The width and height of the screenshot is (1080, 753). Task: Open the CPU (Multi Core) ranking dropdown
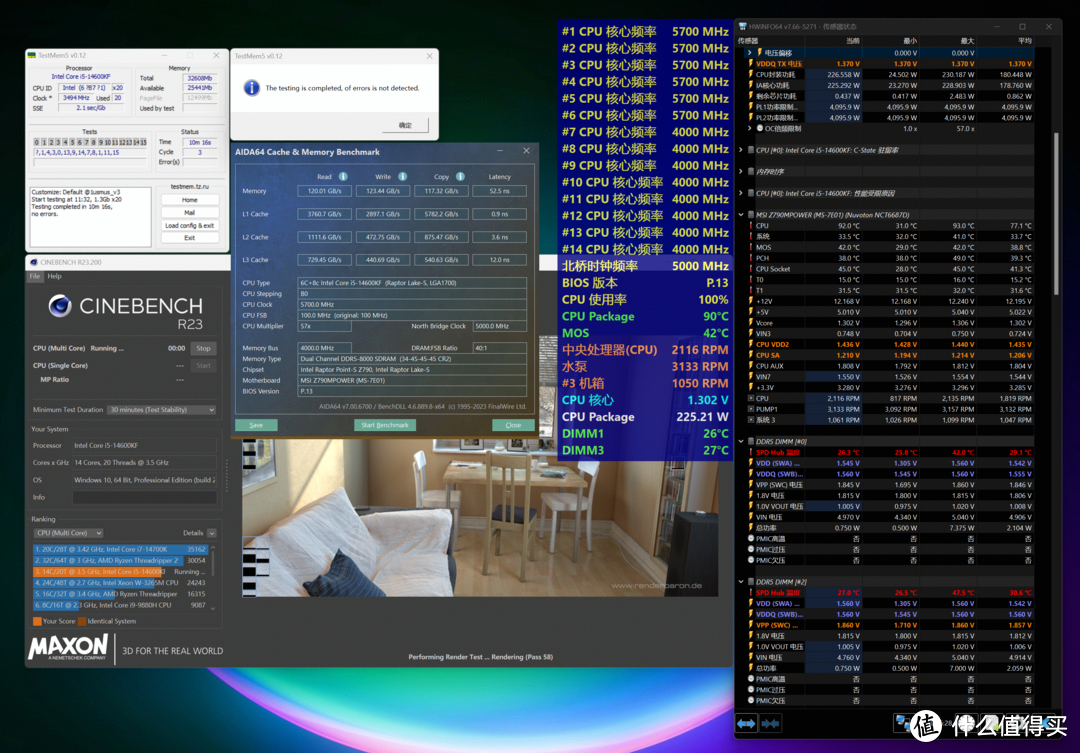pos(68,533)
